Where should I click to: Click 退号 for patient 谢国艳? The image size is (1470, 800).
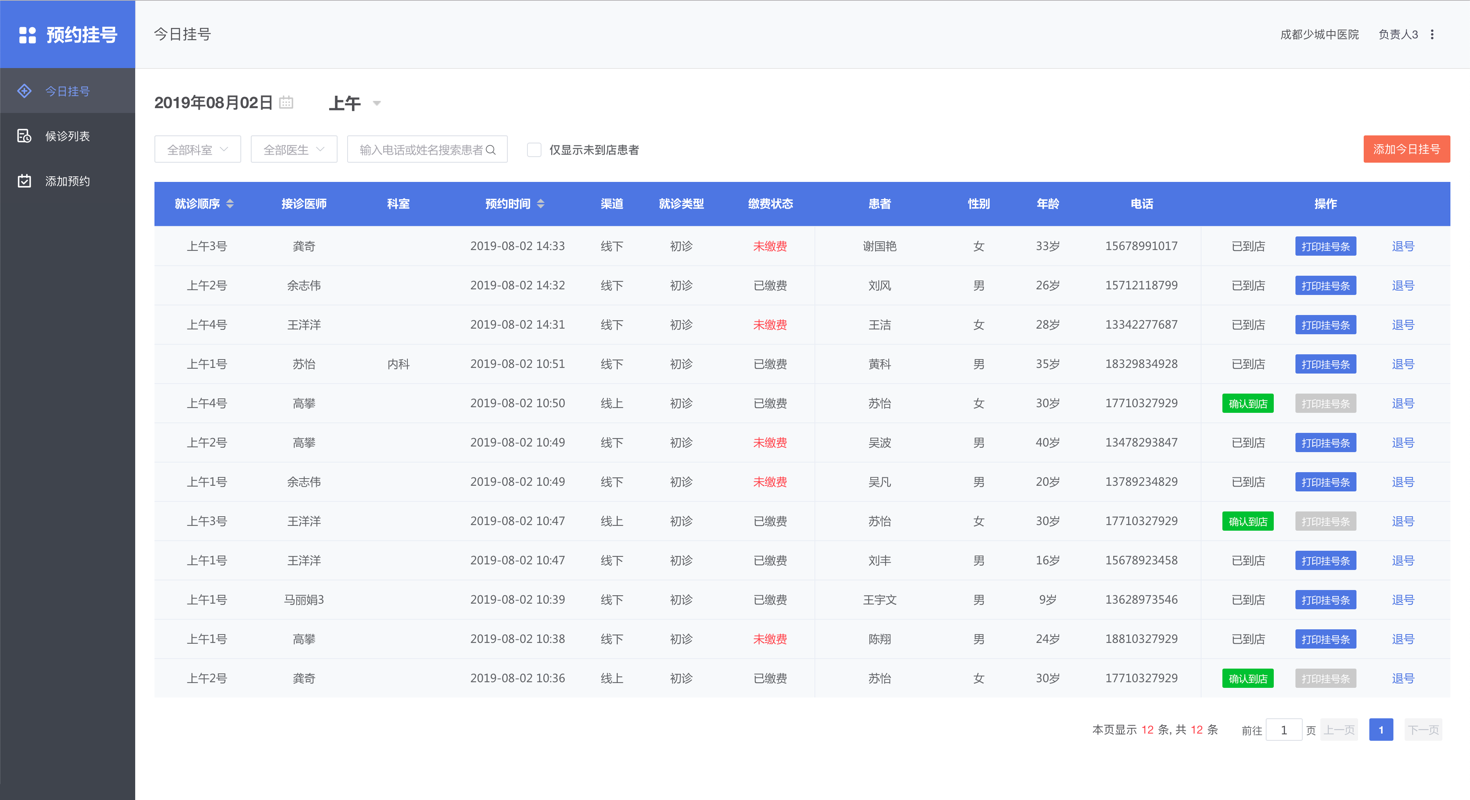click(1403, 246)
